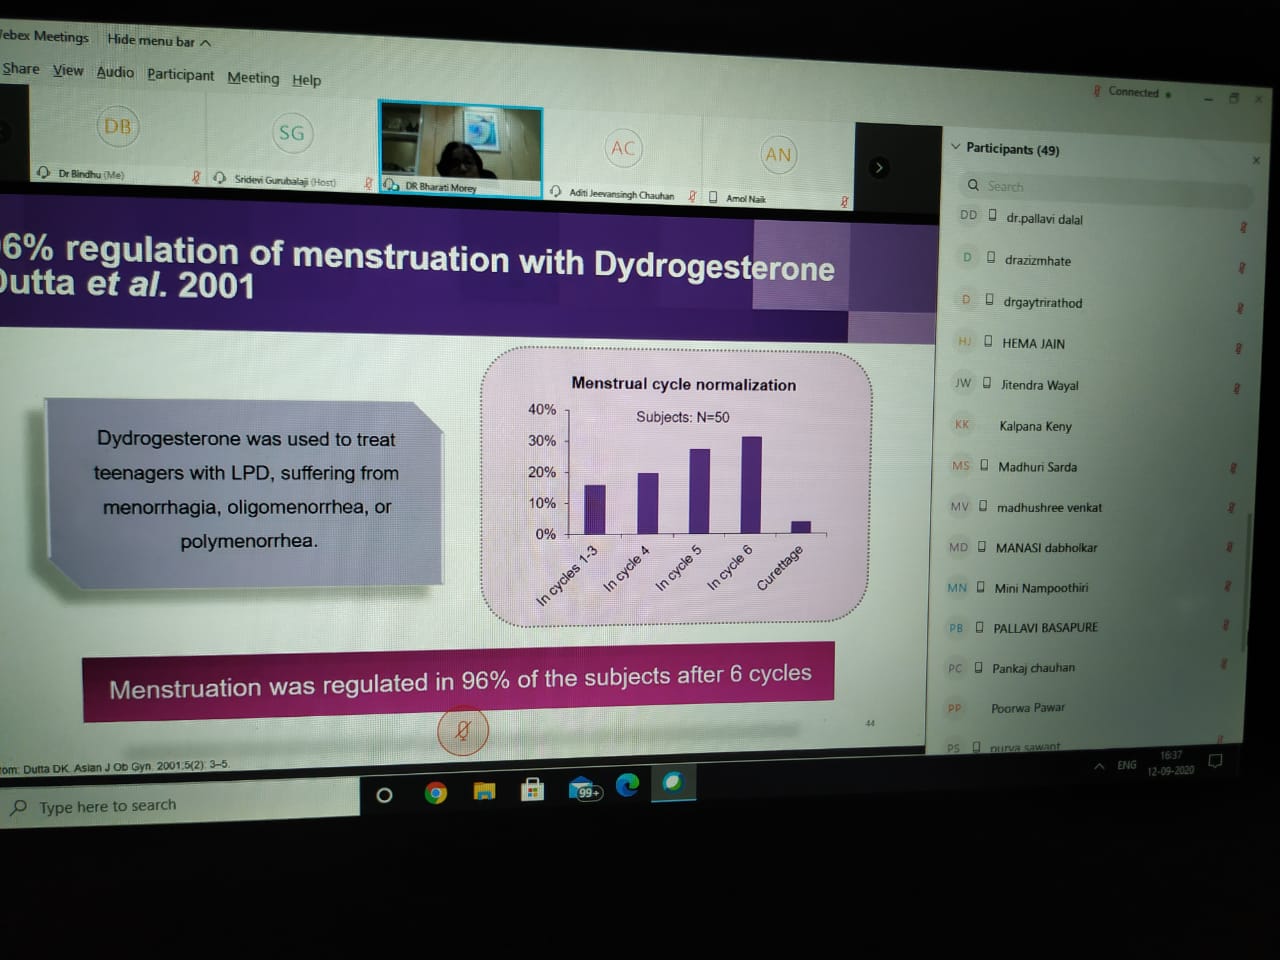Unmute using the red microphone button

click(462, 731)
